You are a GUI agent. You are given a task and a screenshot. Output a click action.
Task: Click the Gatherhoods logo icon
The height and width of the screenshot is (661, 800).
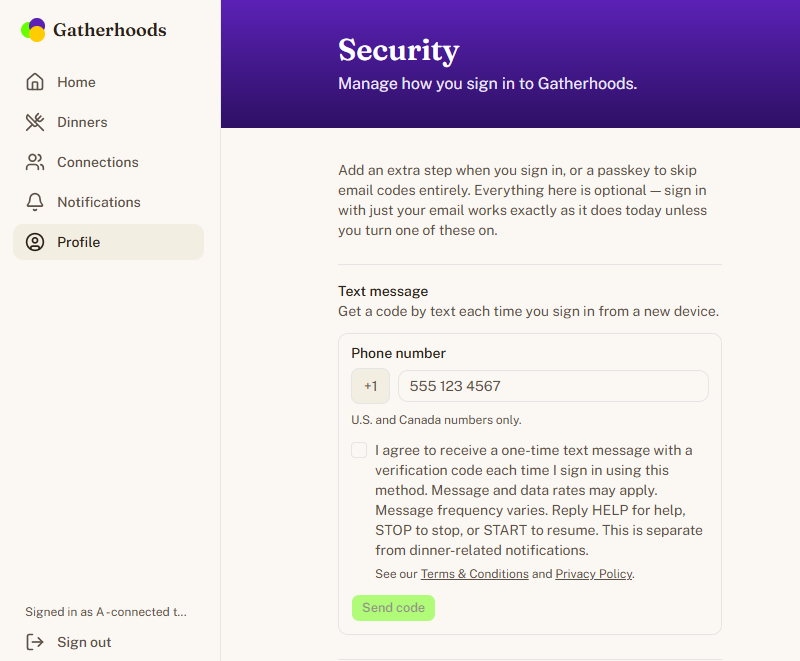(33, 30)
